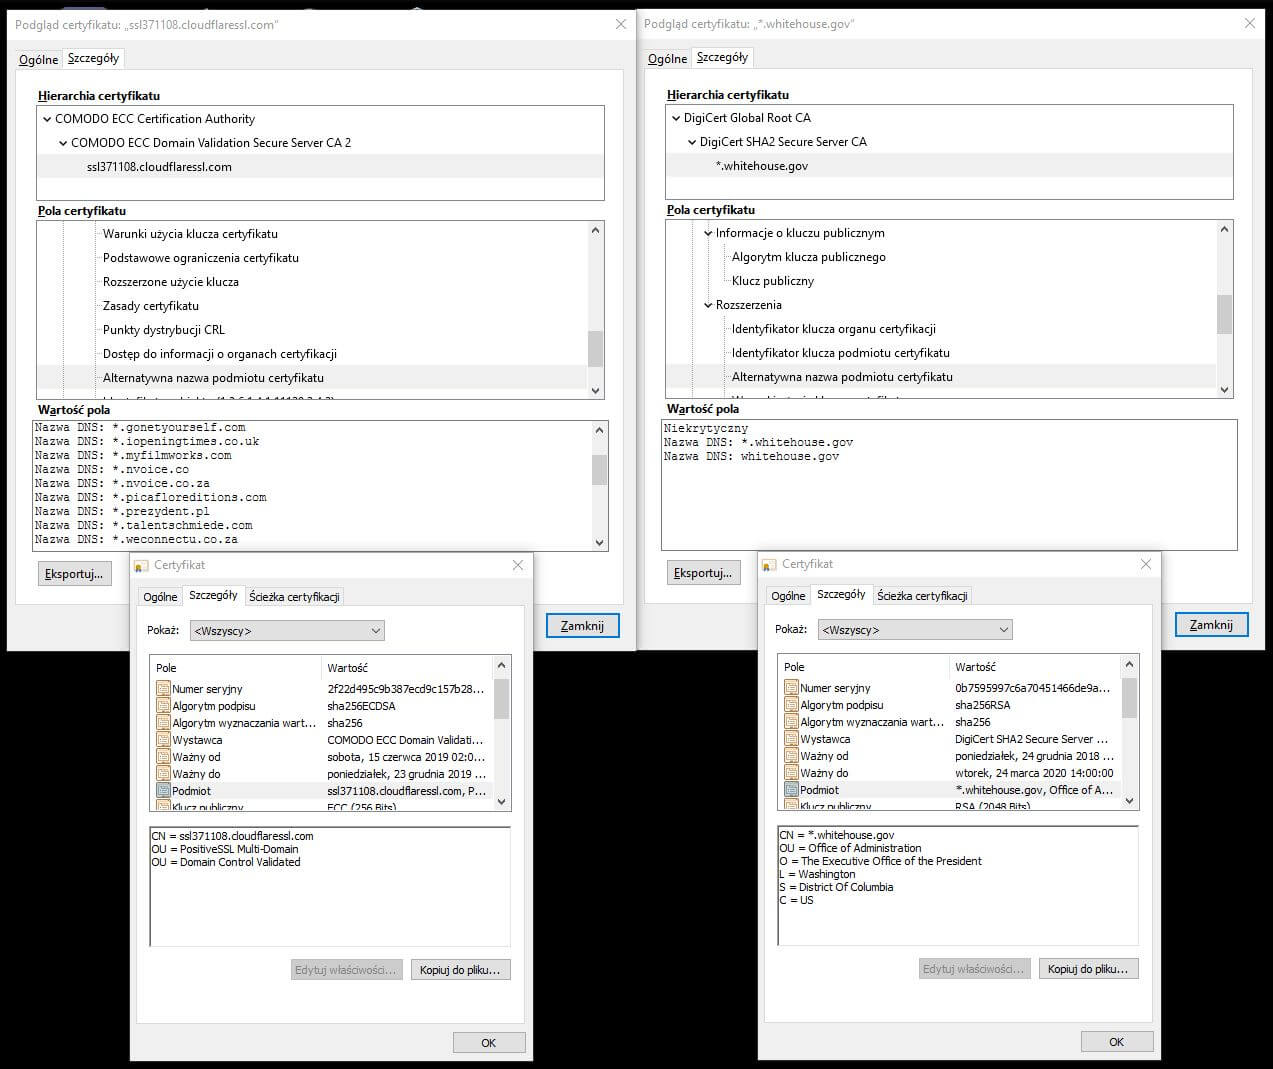Screen dimensions: 1273x1069
Task: Open Pokaż dropdown in right Certyfikat dialog
Action: click(x=915, y=630)
